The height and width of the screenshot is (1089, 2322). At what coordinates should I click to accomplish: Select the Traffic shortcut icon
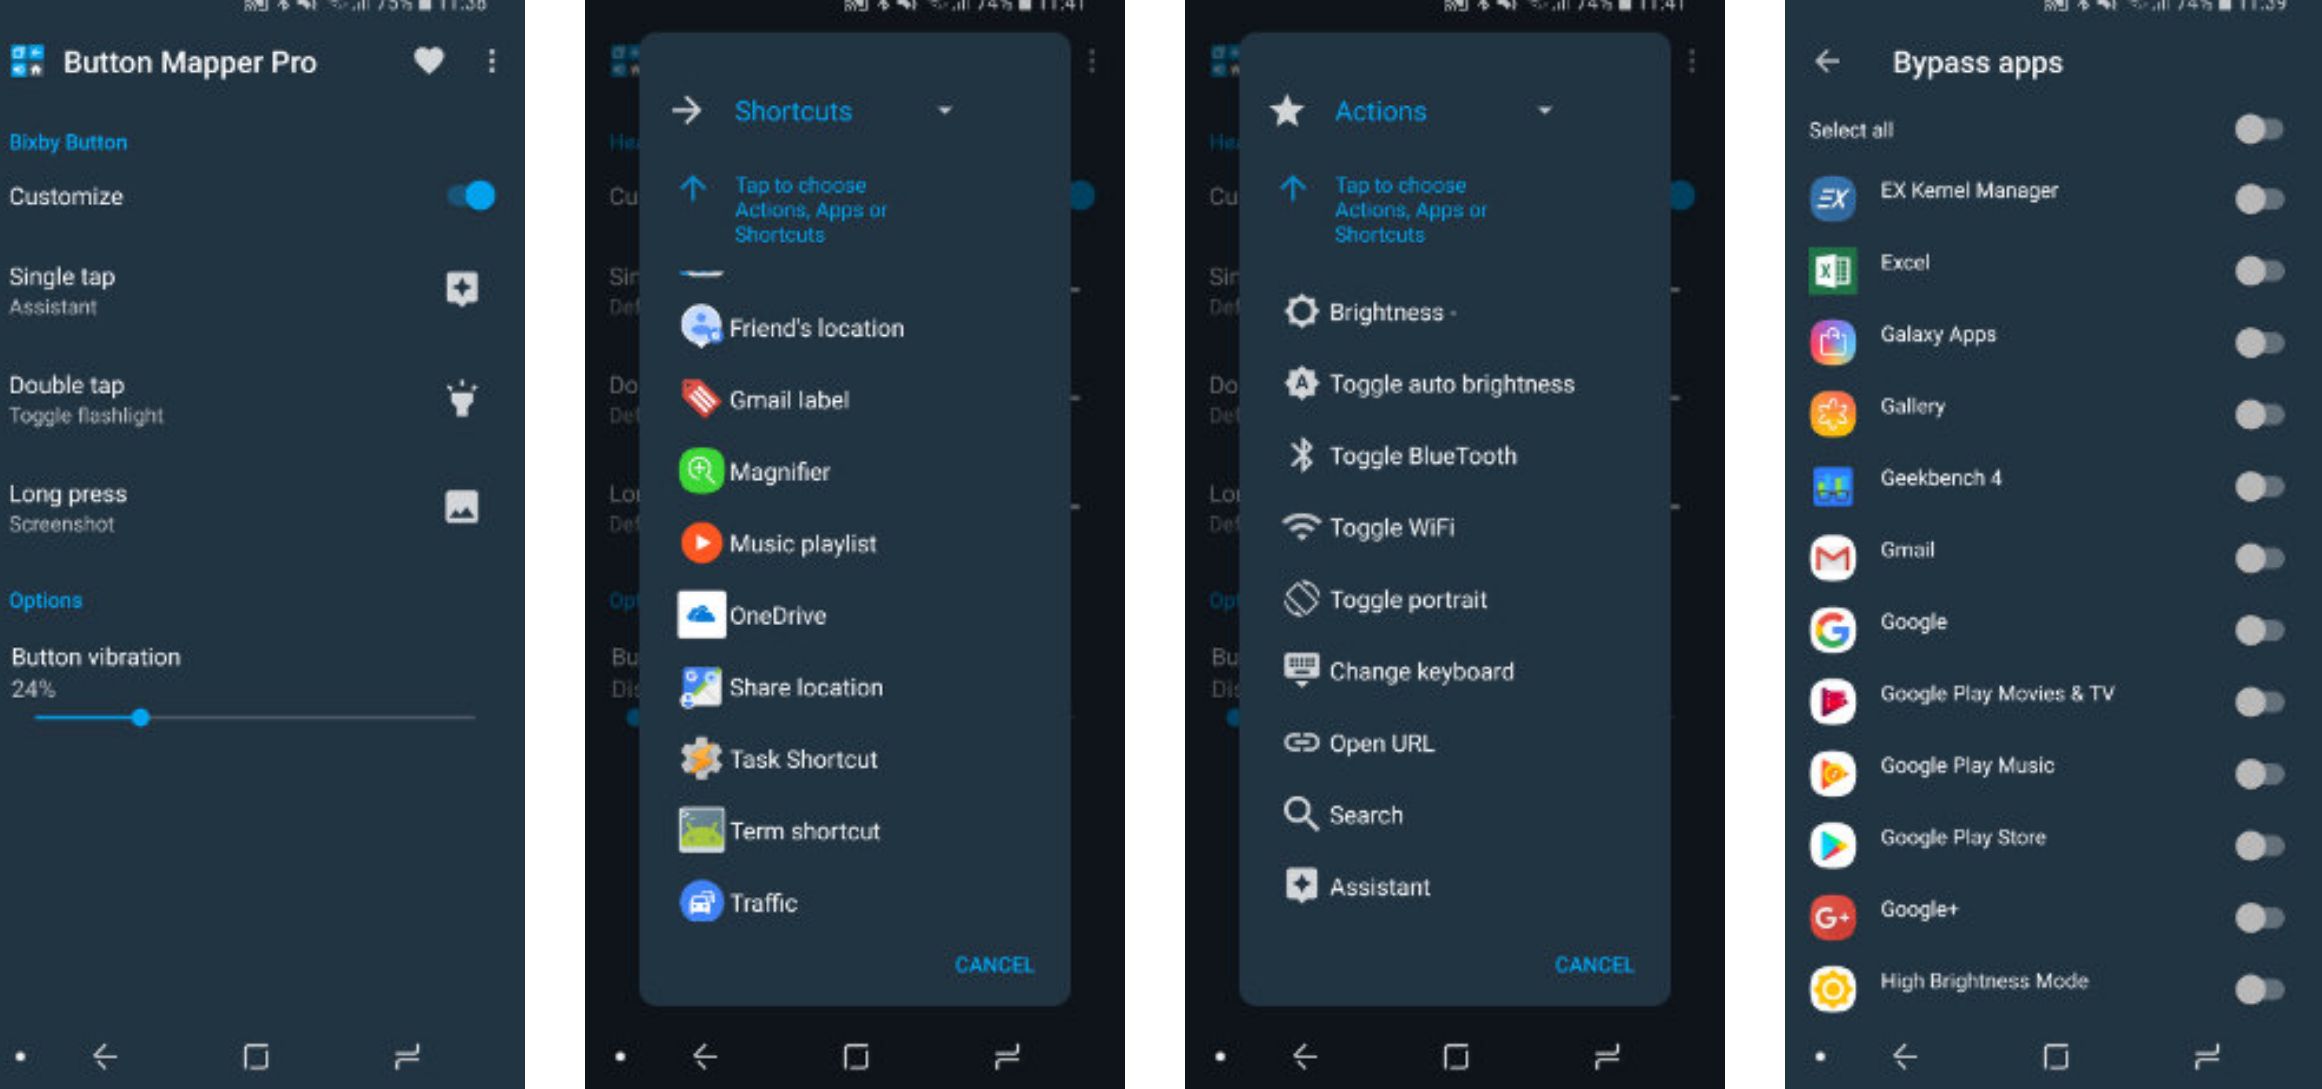[x=699, y=904]
